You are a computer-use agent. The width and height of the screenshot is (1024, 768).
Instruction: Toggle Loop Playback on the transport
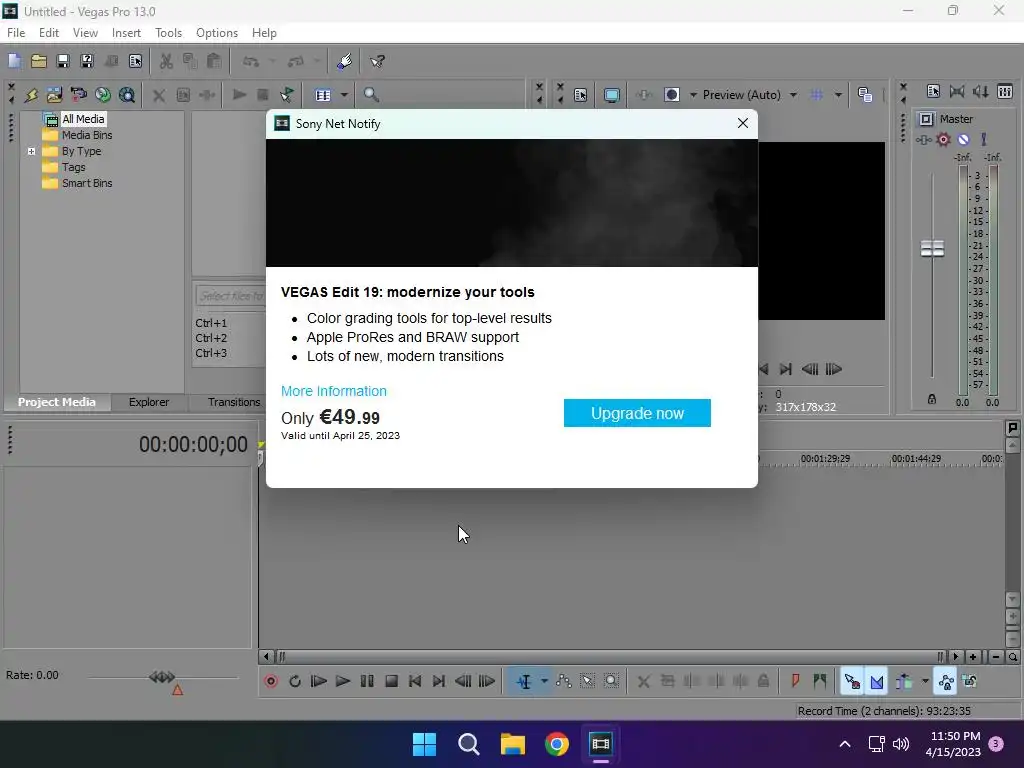click(295, 682)
